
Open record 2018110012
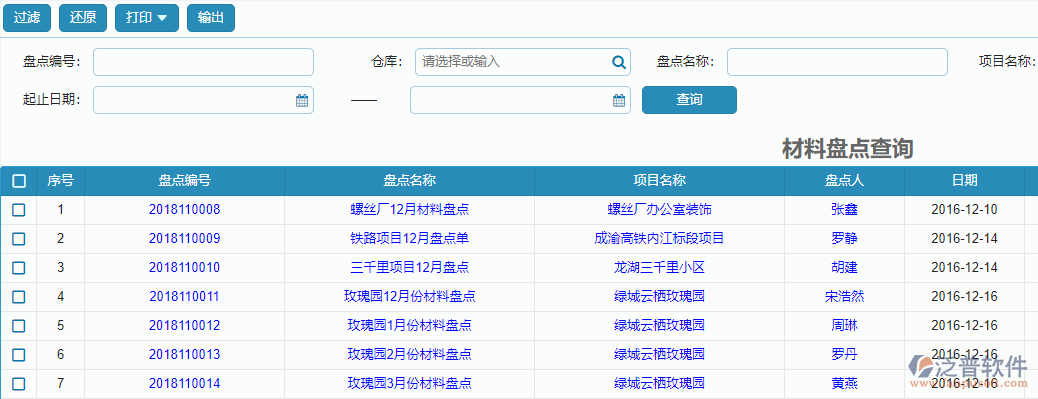tap(185, 326)
